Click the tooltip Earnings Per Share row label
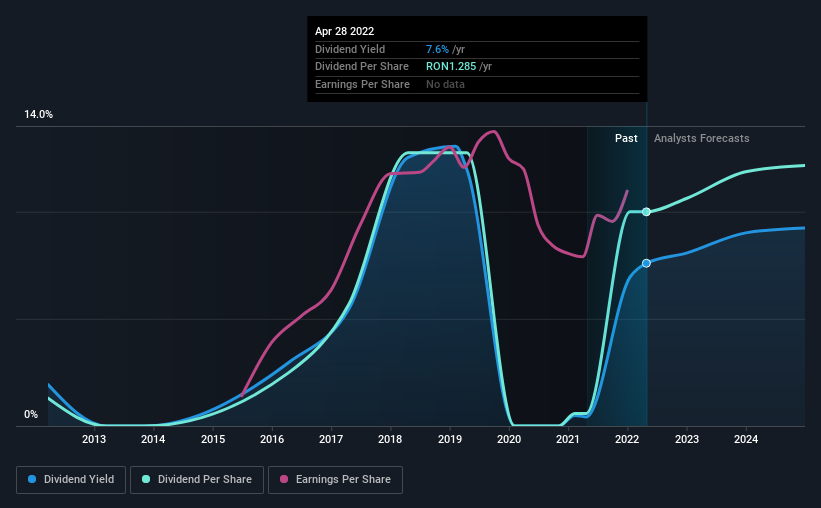 click(x=362, y=84)
